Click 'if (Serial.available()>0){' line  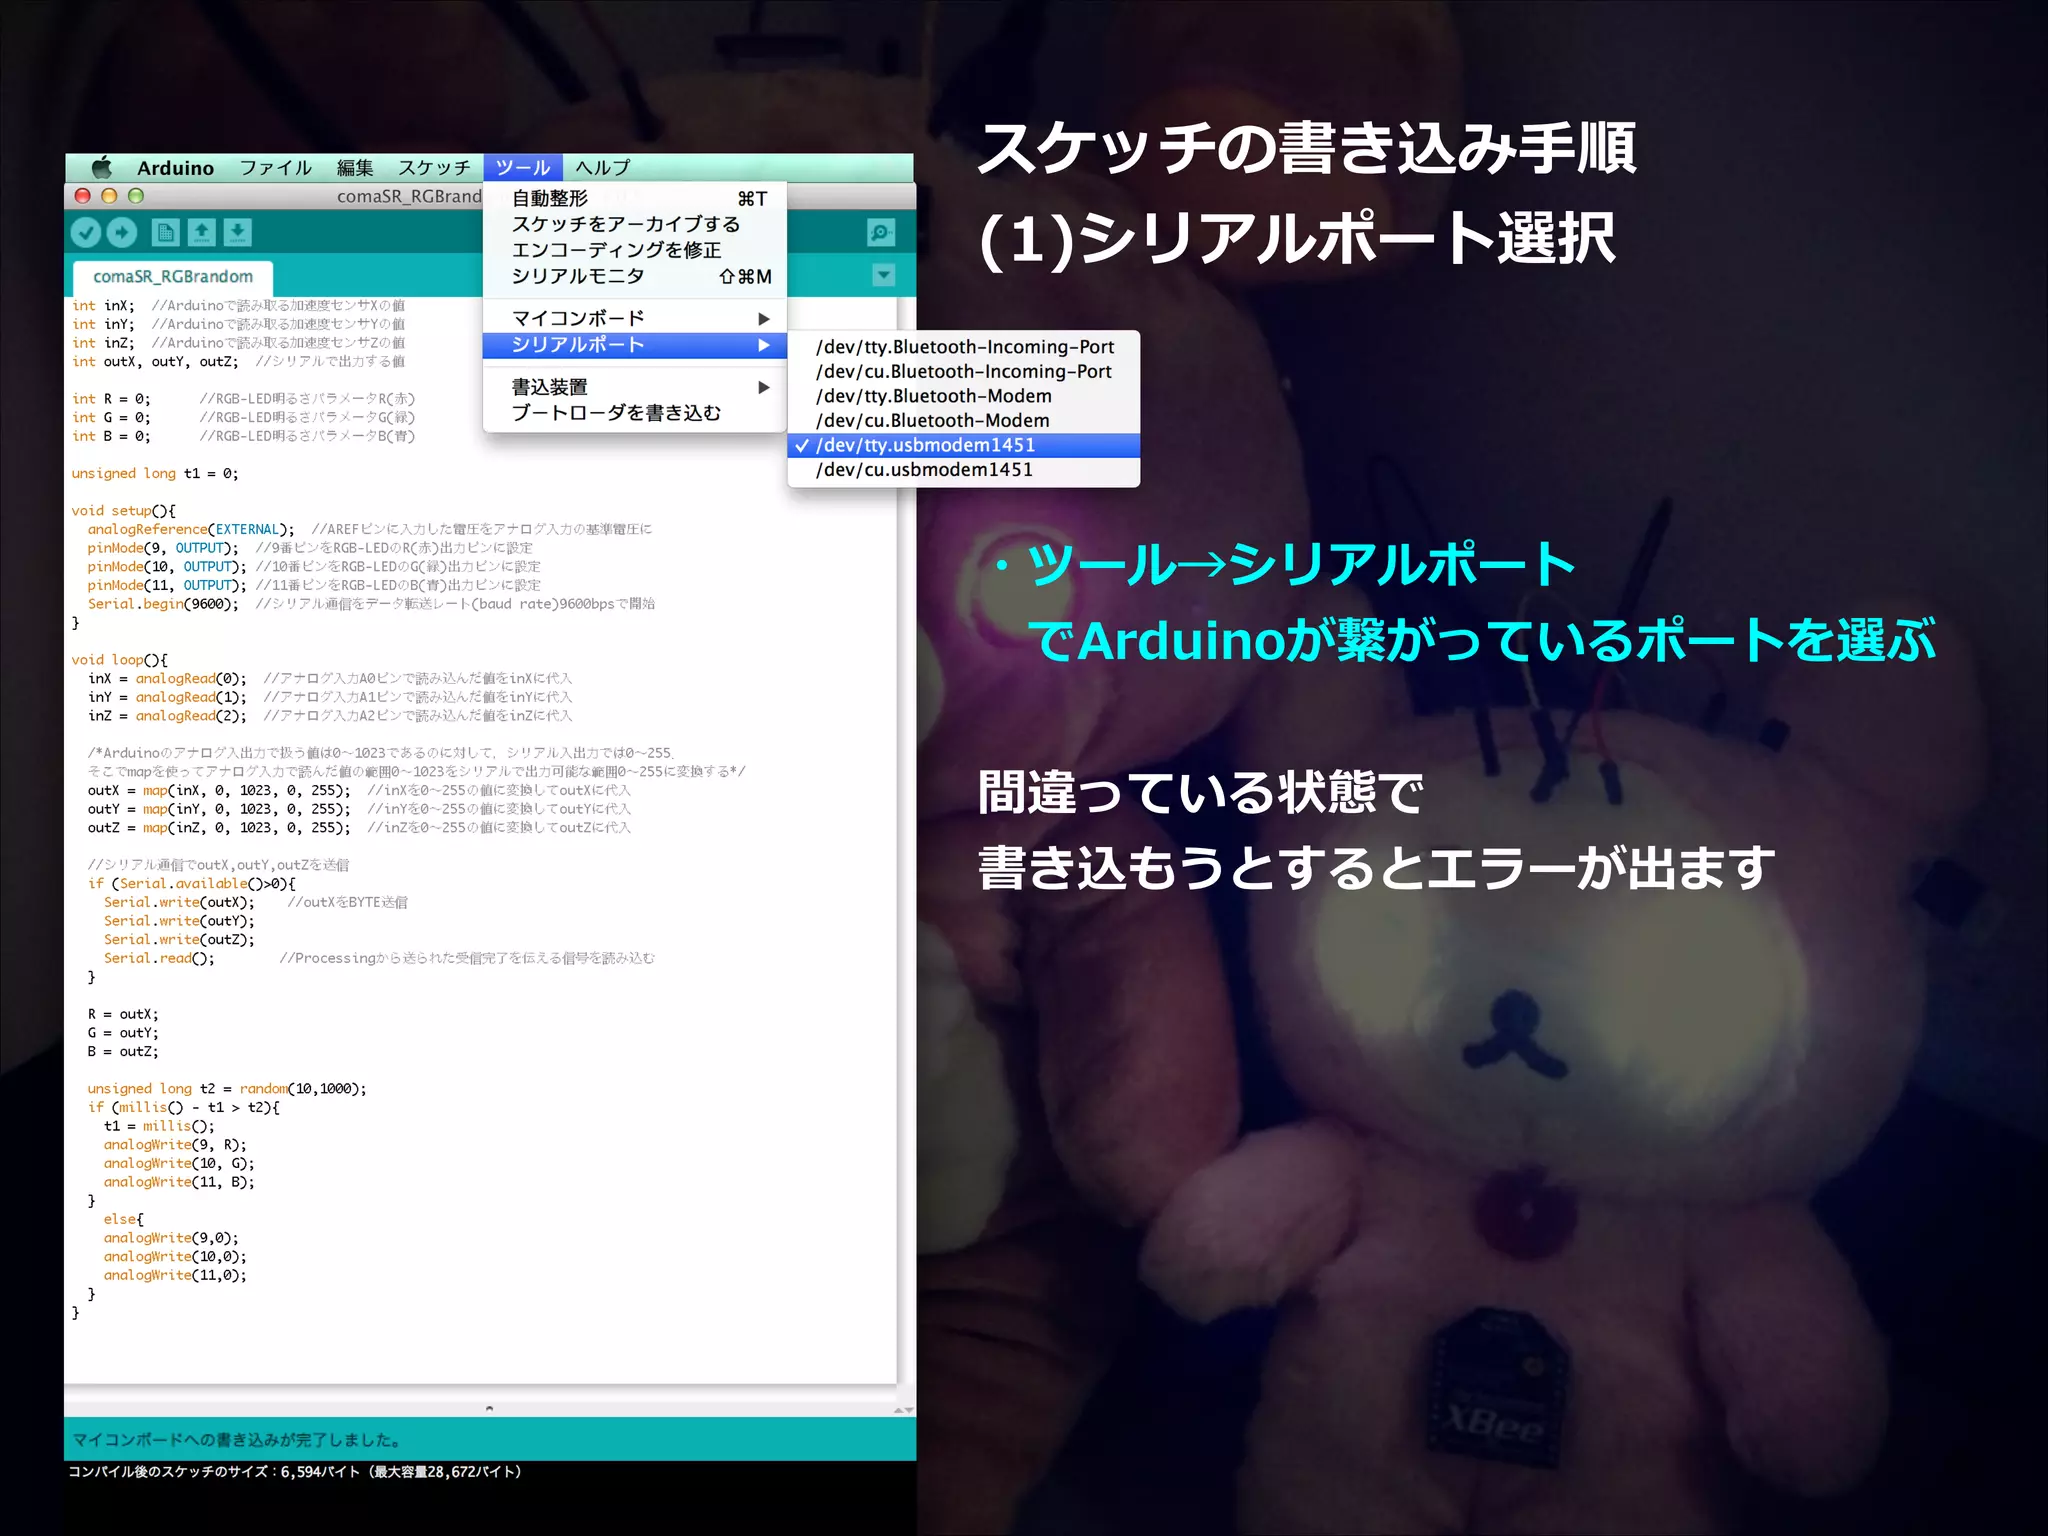[191, 884]
